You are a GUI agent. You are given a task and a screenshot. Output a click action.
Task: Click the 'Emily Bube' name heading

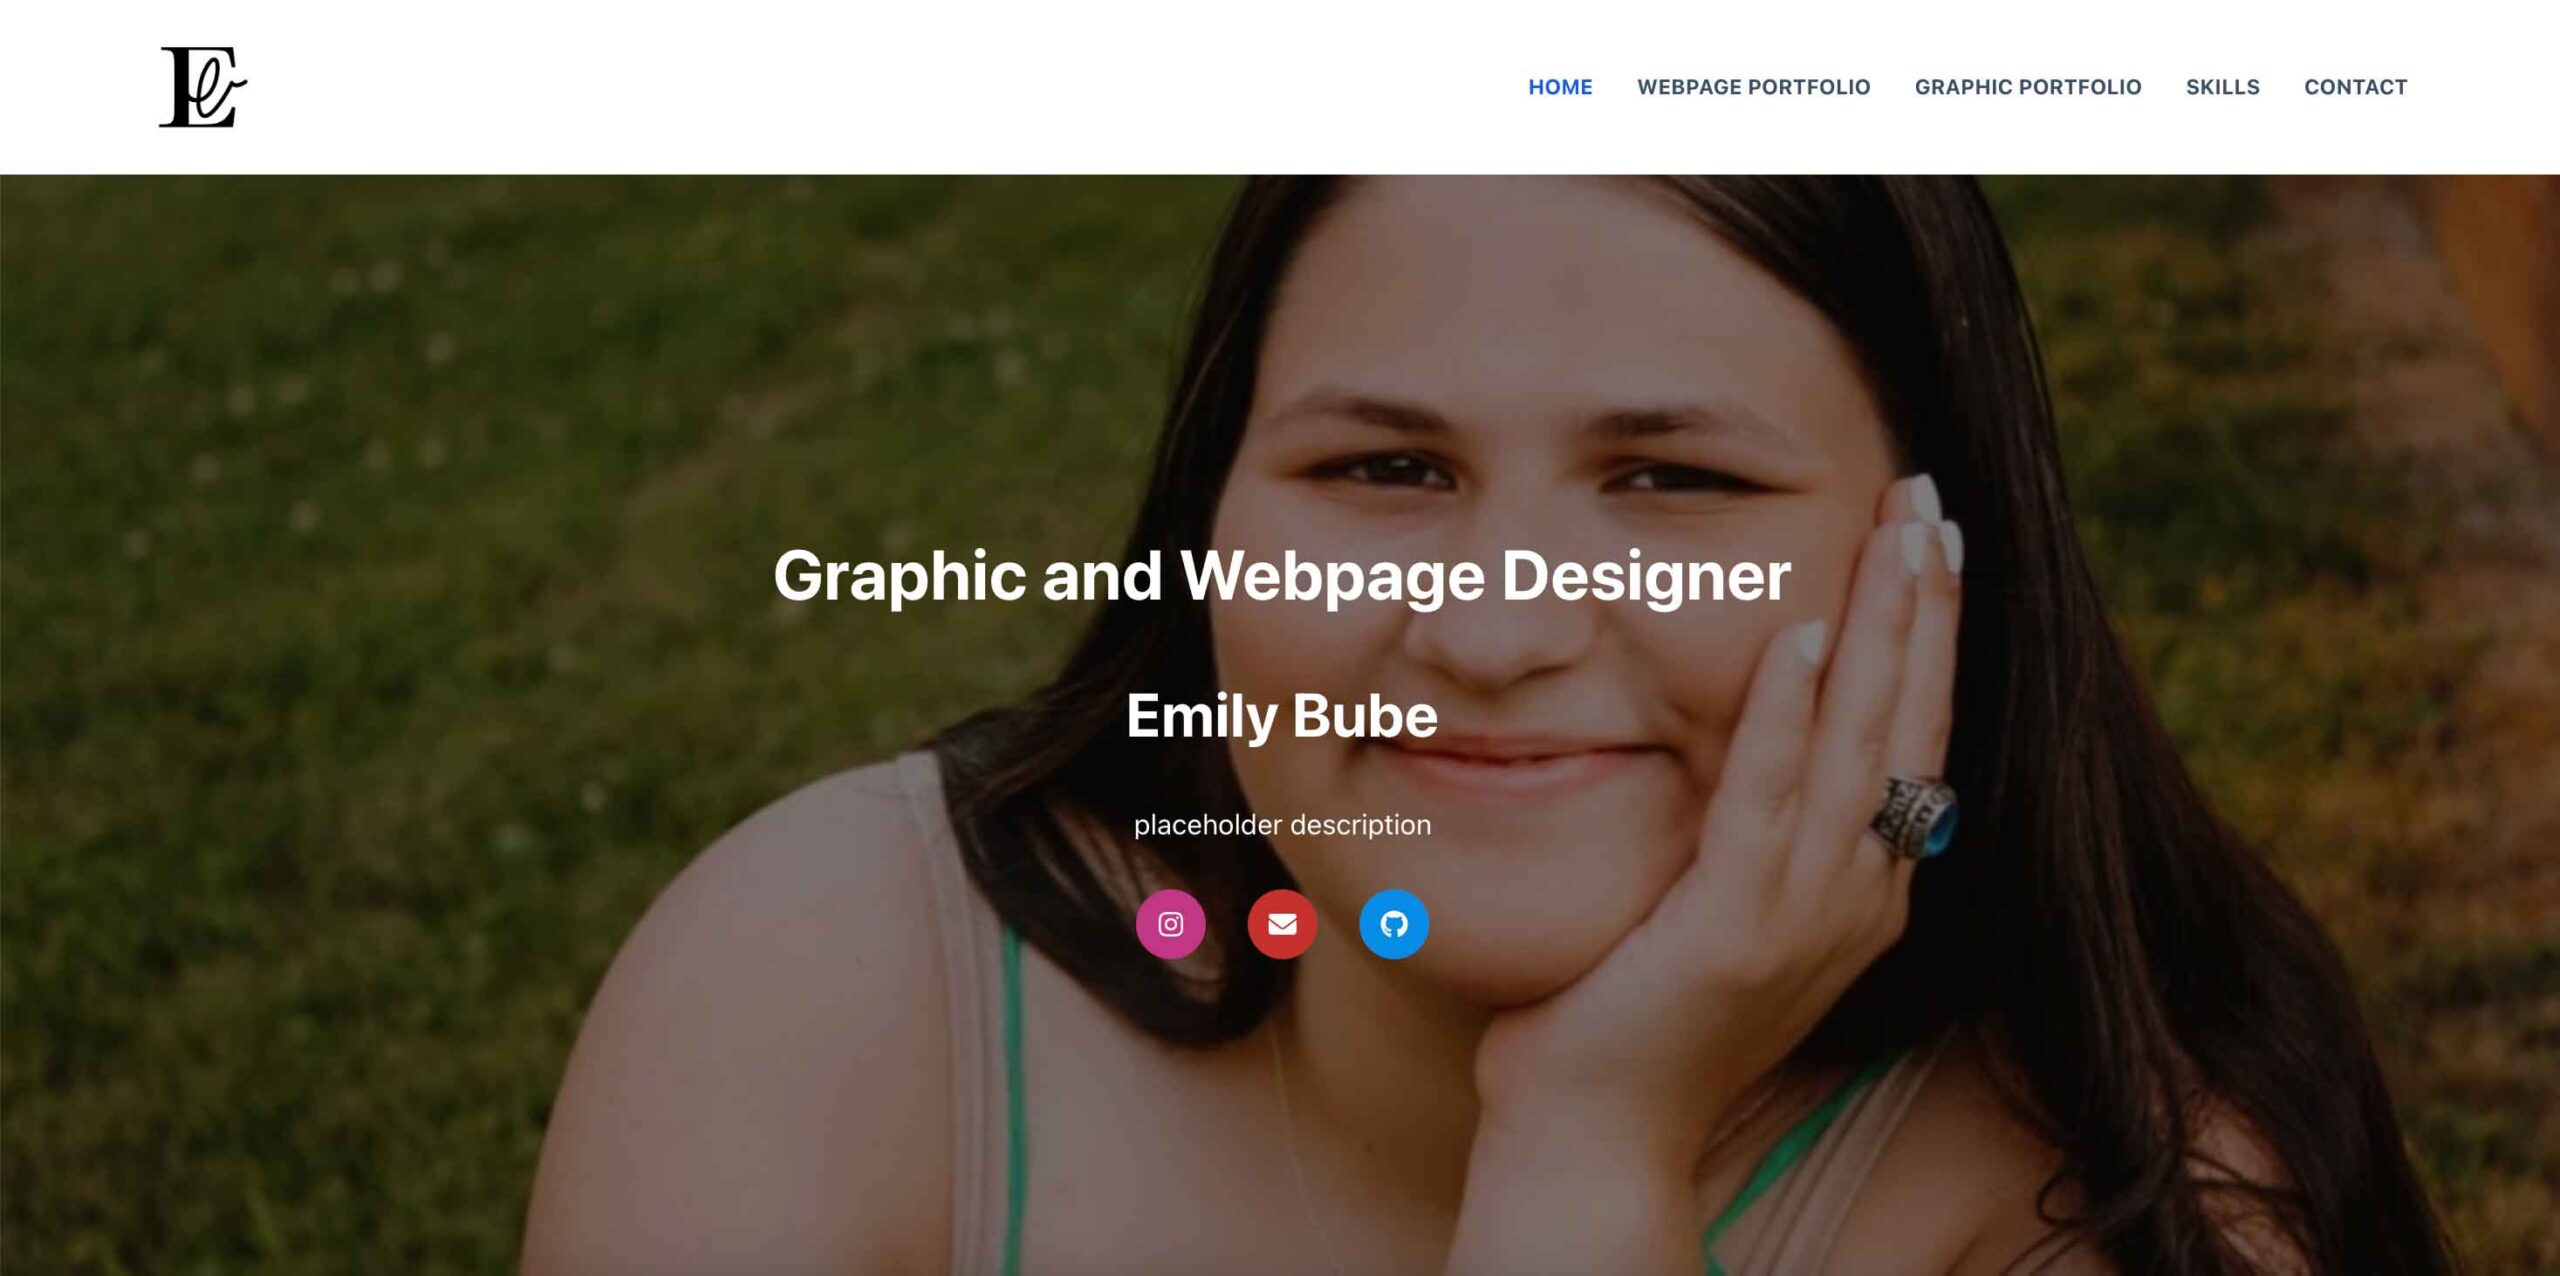coord(1282,716)
